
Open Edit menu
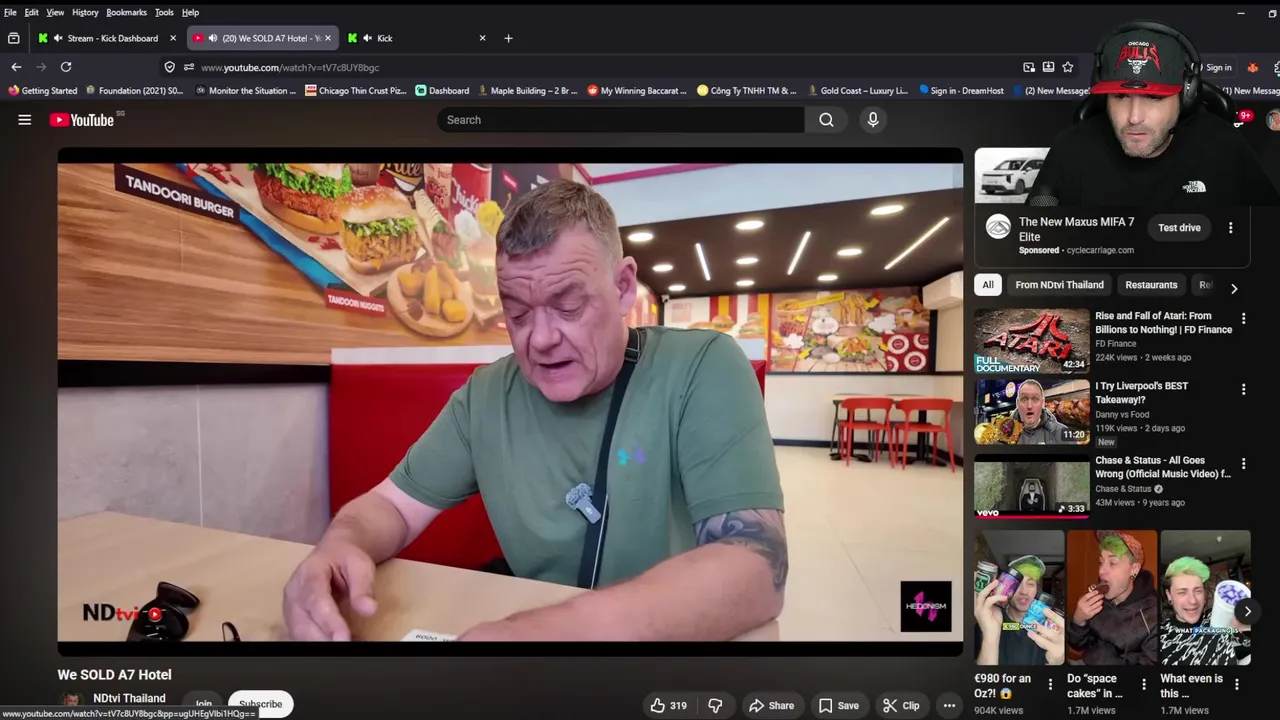32,12
